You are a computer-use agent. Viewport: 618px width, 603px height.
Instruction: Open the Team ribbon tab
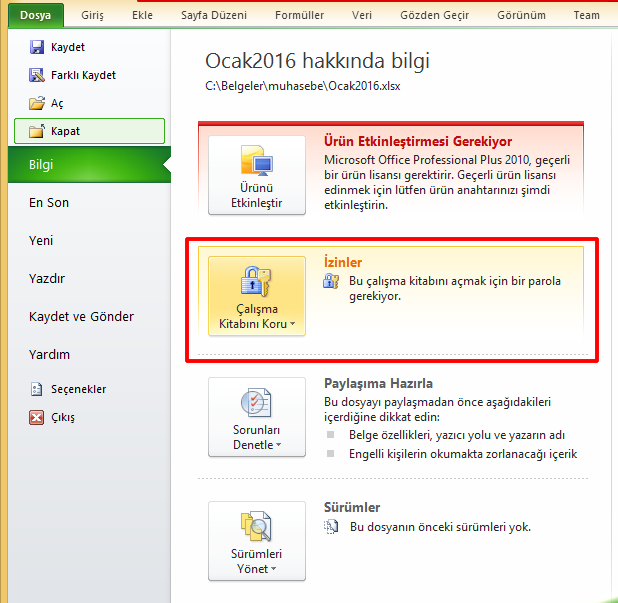click(x=586, y=15)
